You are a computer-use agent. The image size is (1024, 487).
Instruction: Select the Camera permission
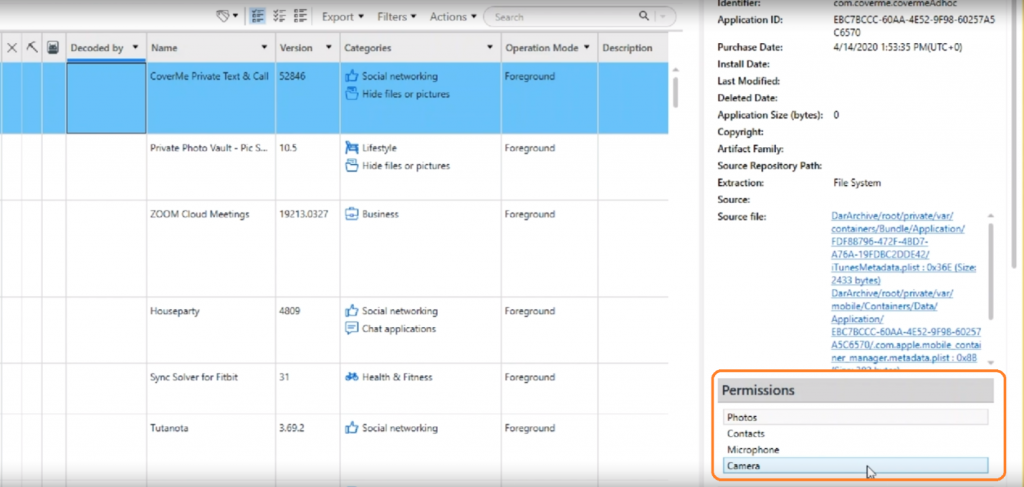point(856,466)
